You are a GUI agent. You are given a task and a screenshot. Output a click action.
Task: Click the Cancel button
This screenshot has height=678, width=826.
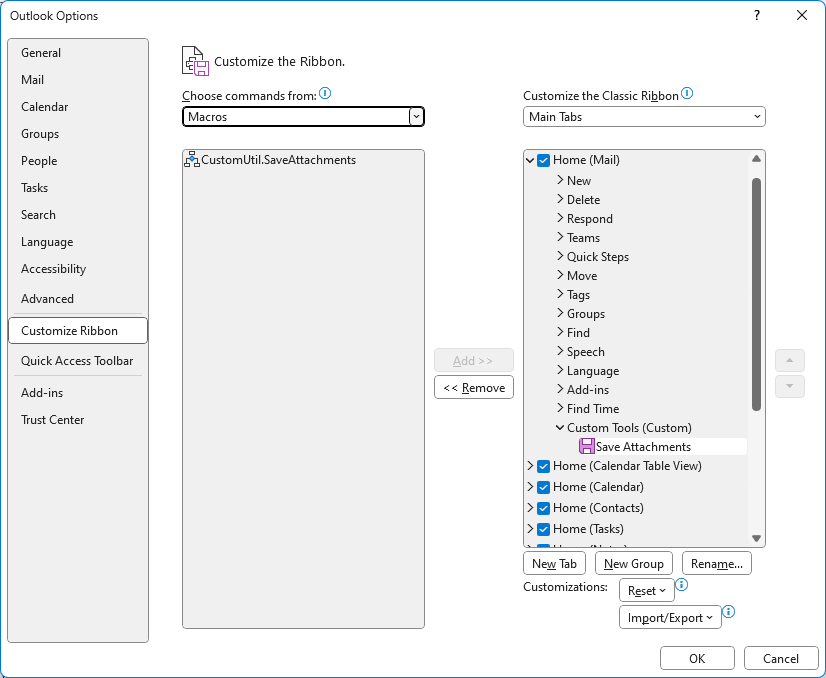pyautogui.click(x=781, y=659)
